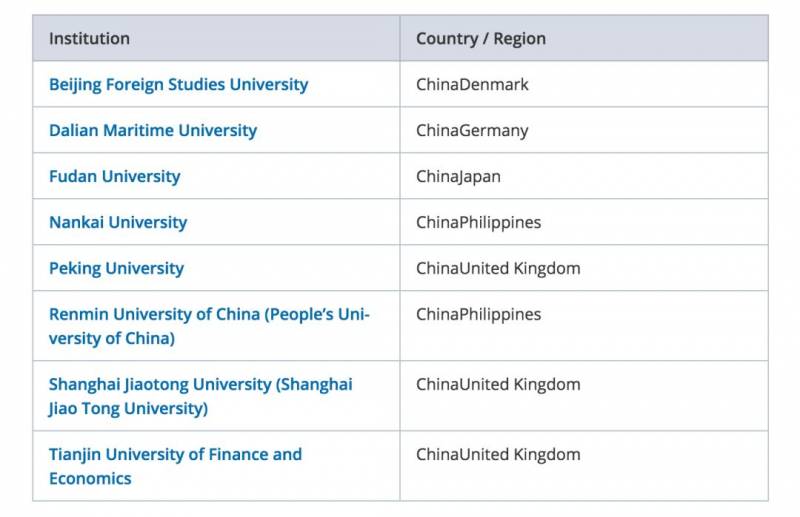Click the Country / Region column header
This screenshot has width=800, height=517.
[481, 39]
